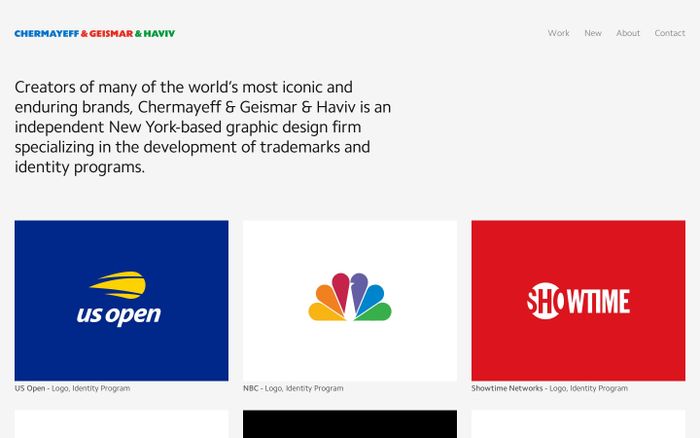The width and height of the screenshot is (700, 438).
Task: Click the intro paragraph starting 'Creators of many'
Action: [x=203, y=127]
